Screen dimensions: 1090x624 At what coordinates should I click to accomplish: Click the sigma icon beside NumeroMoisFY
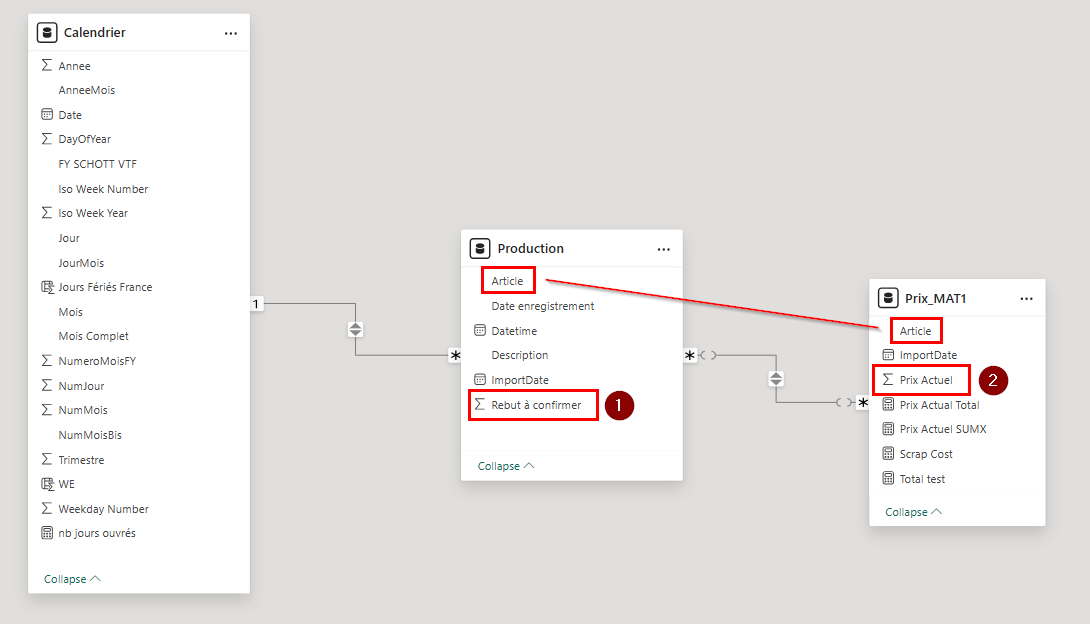pyautogui.click(x=47, y=361)
